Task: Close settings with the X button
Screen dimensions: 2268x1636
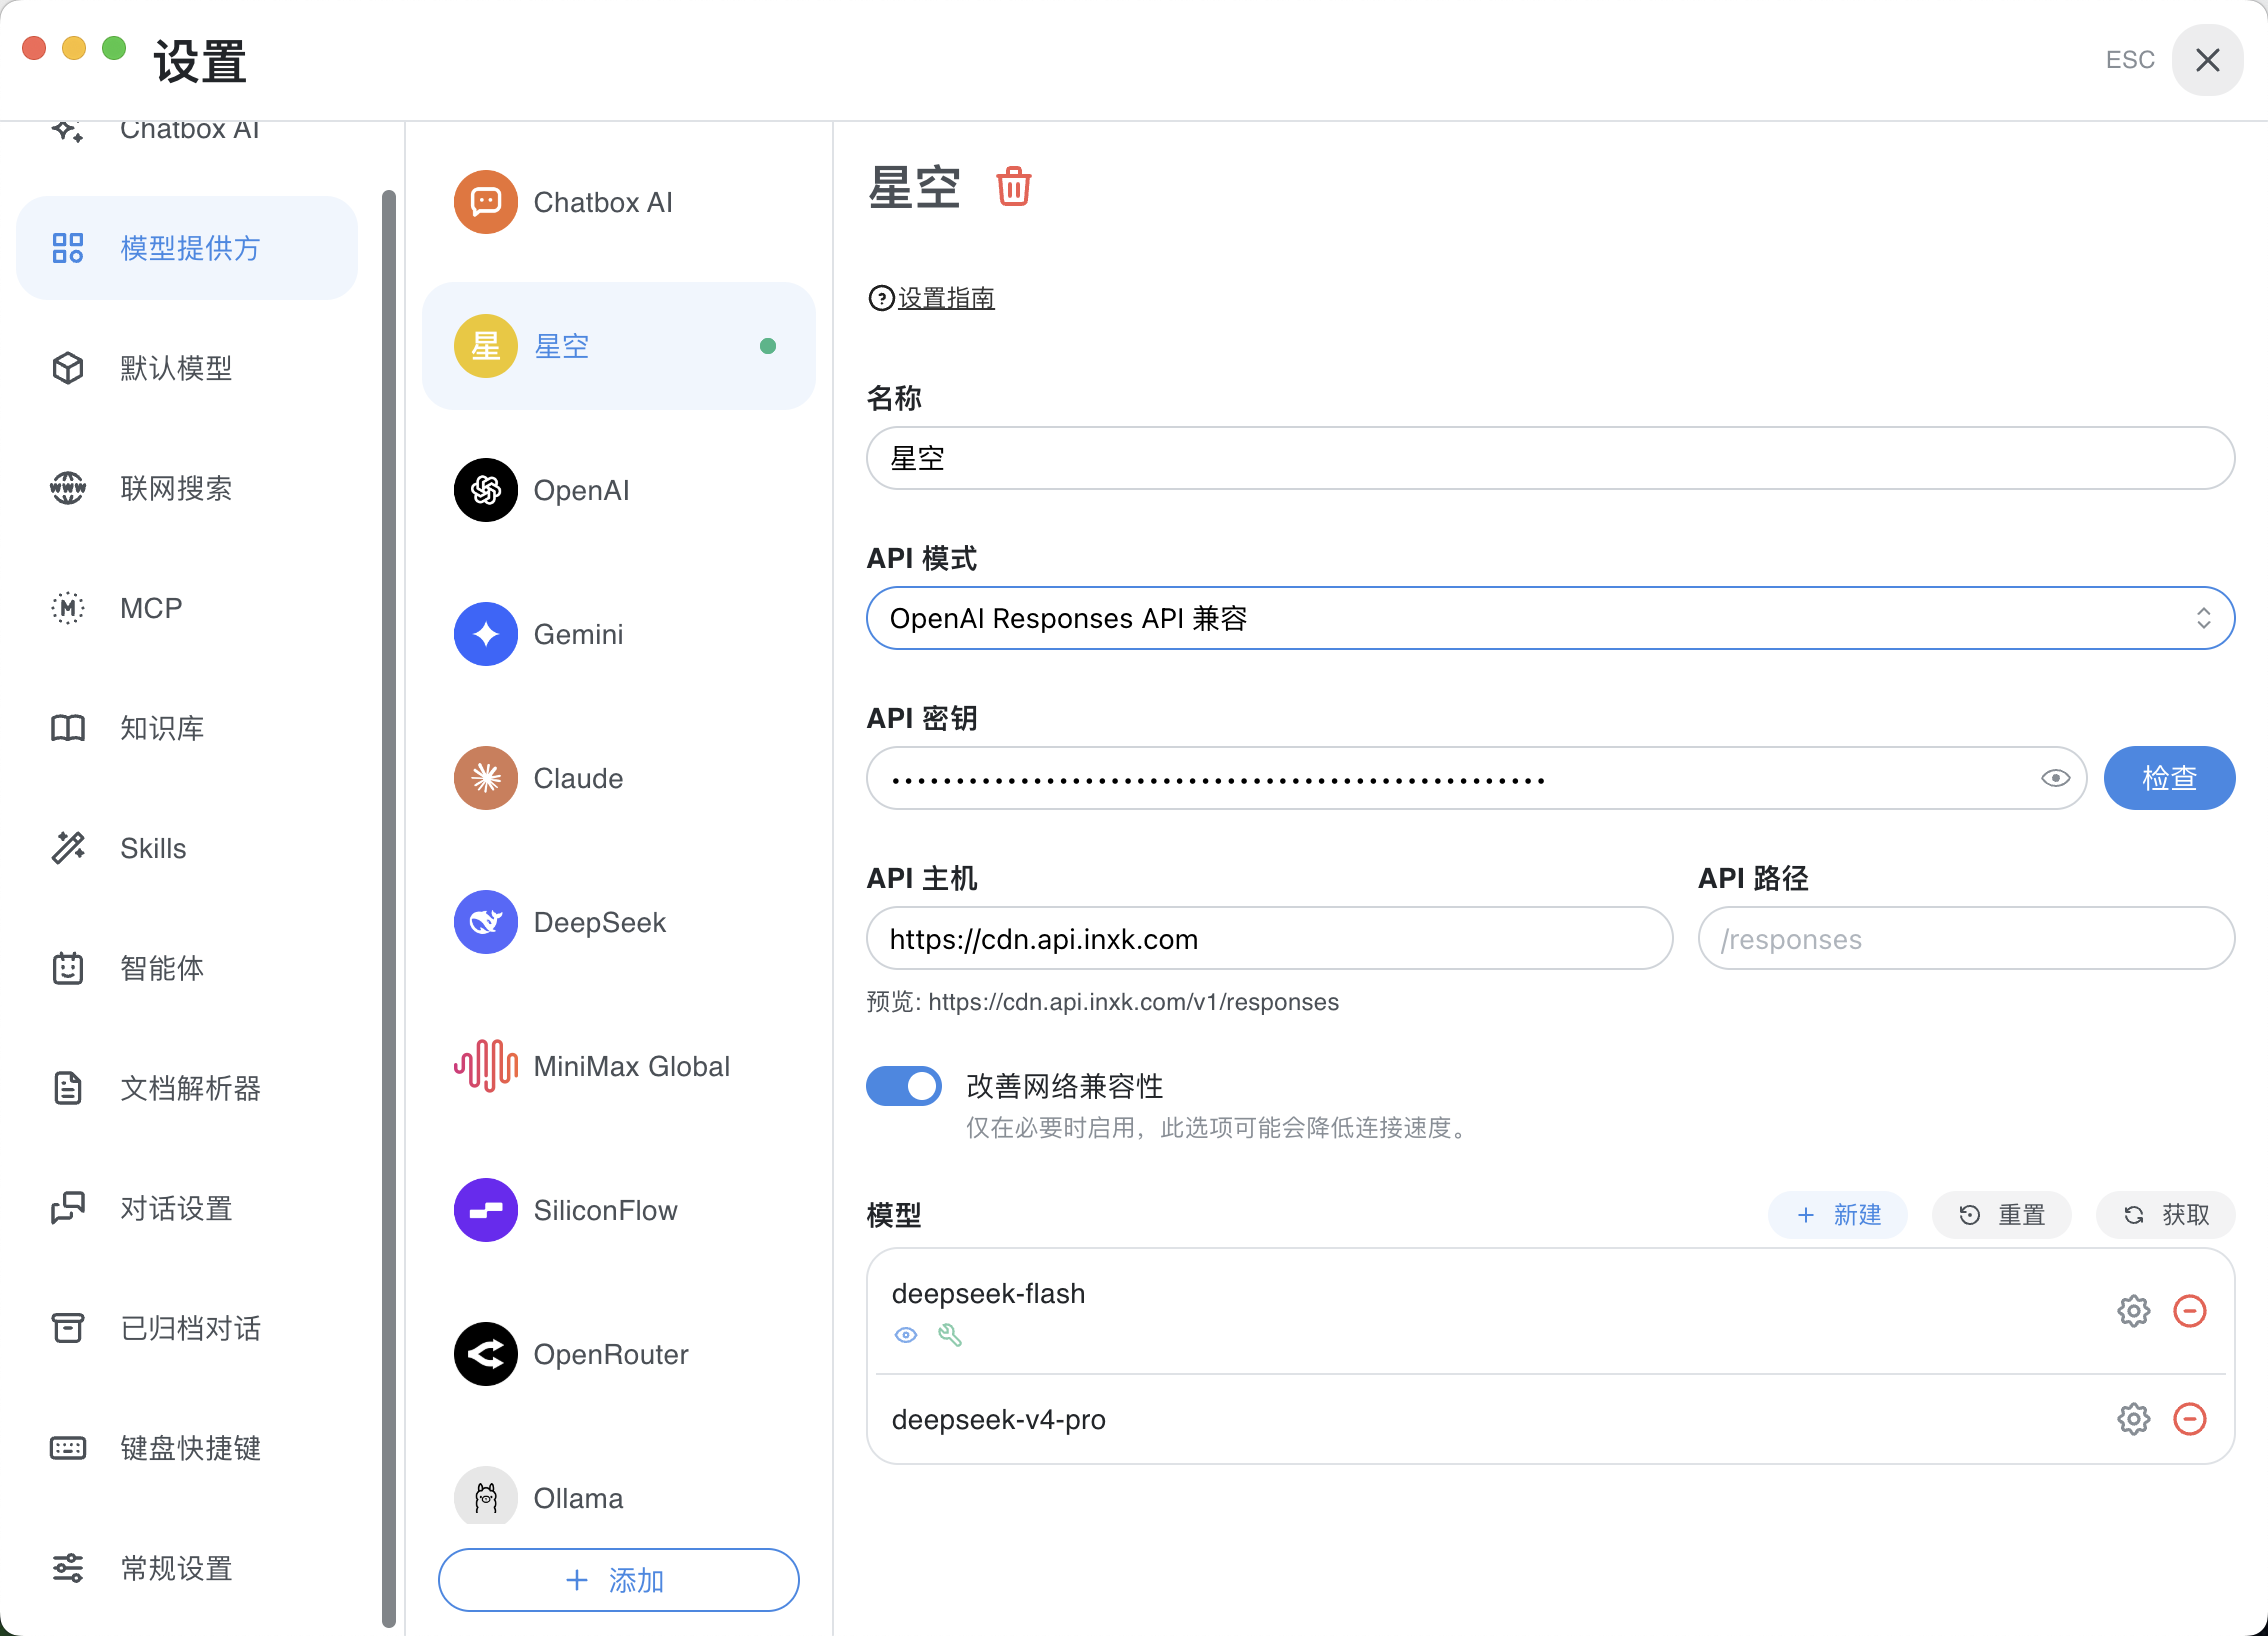Action: click(2207, 60)
